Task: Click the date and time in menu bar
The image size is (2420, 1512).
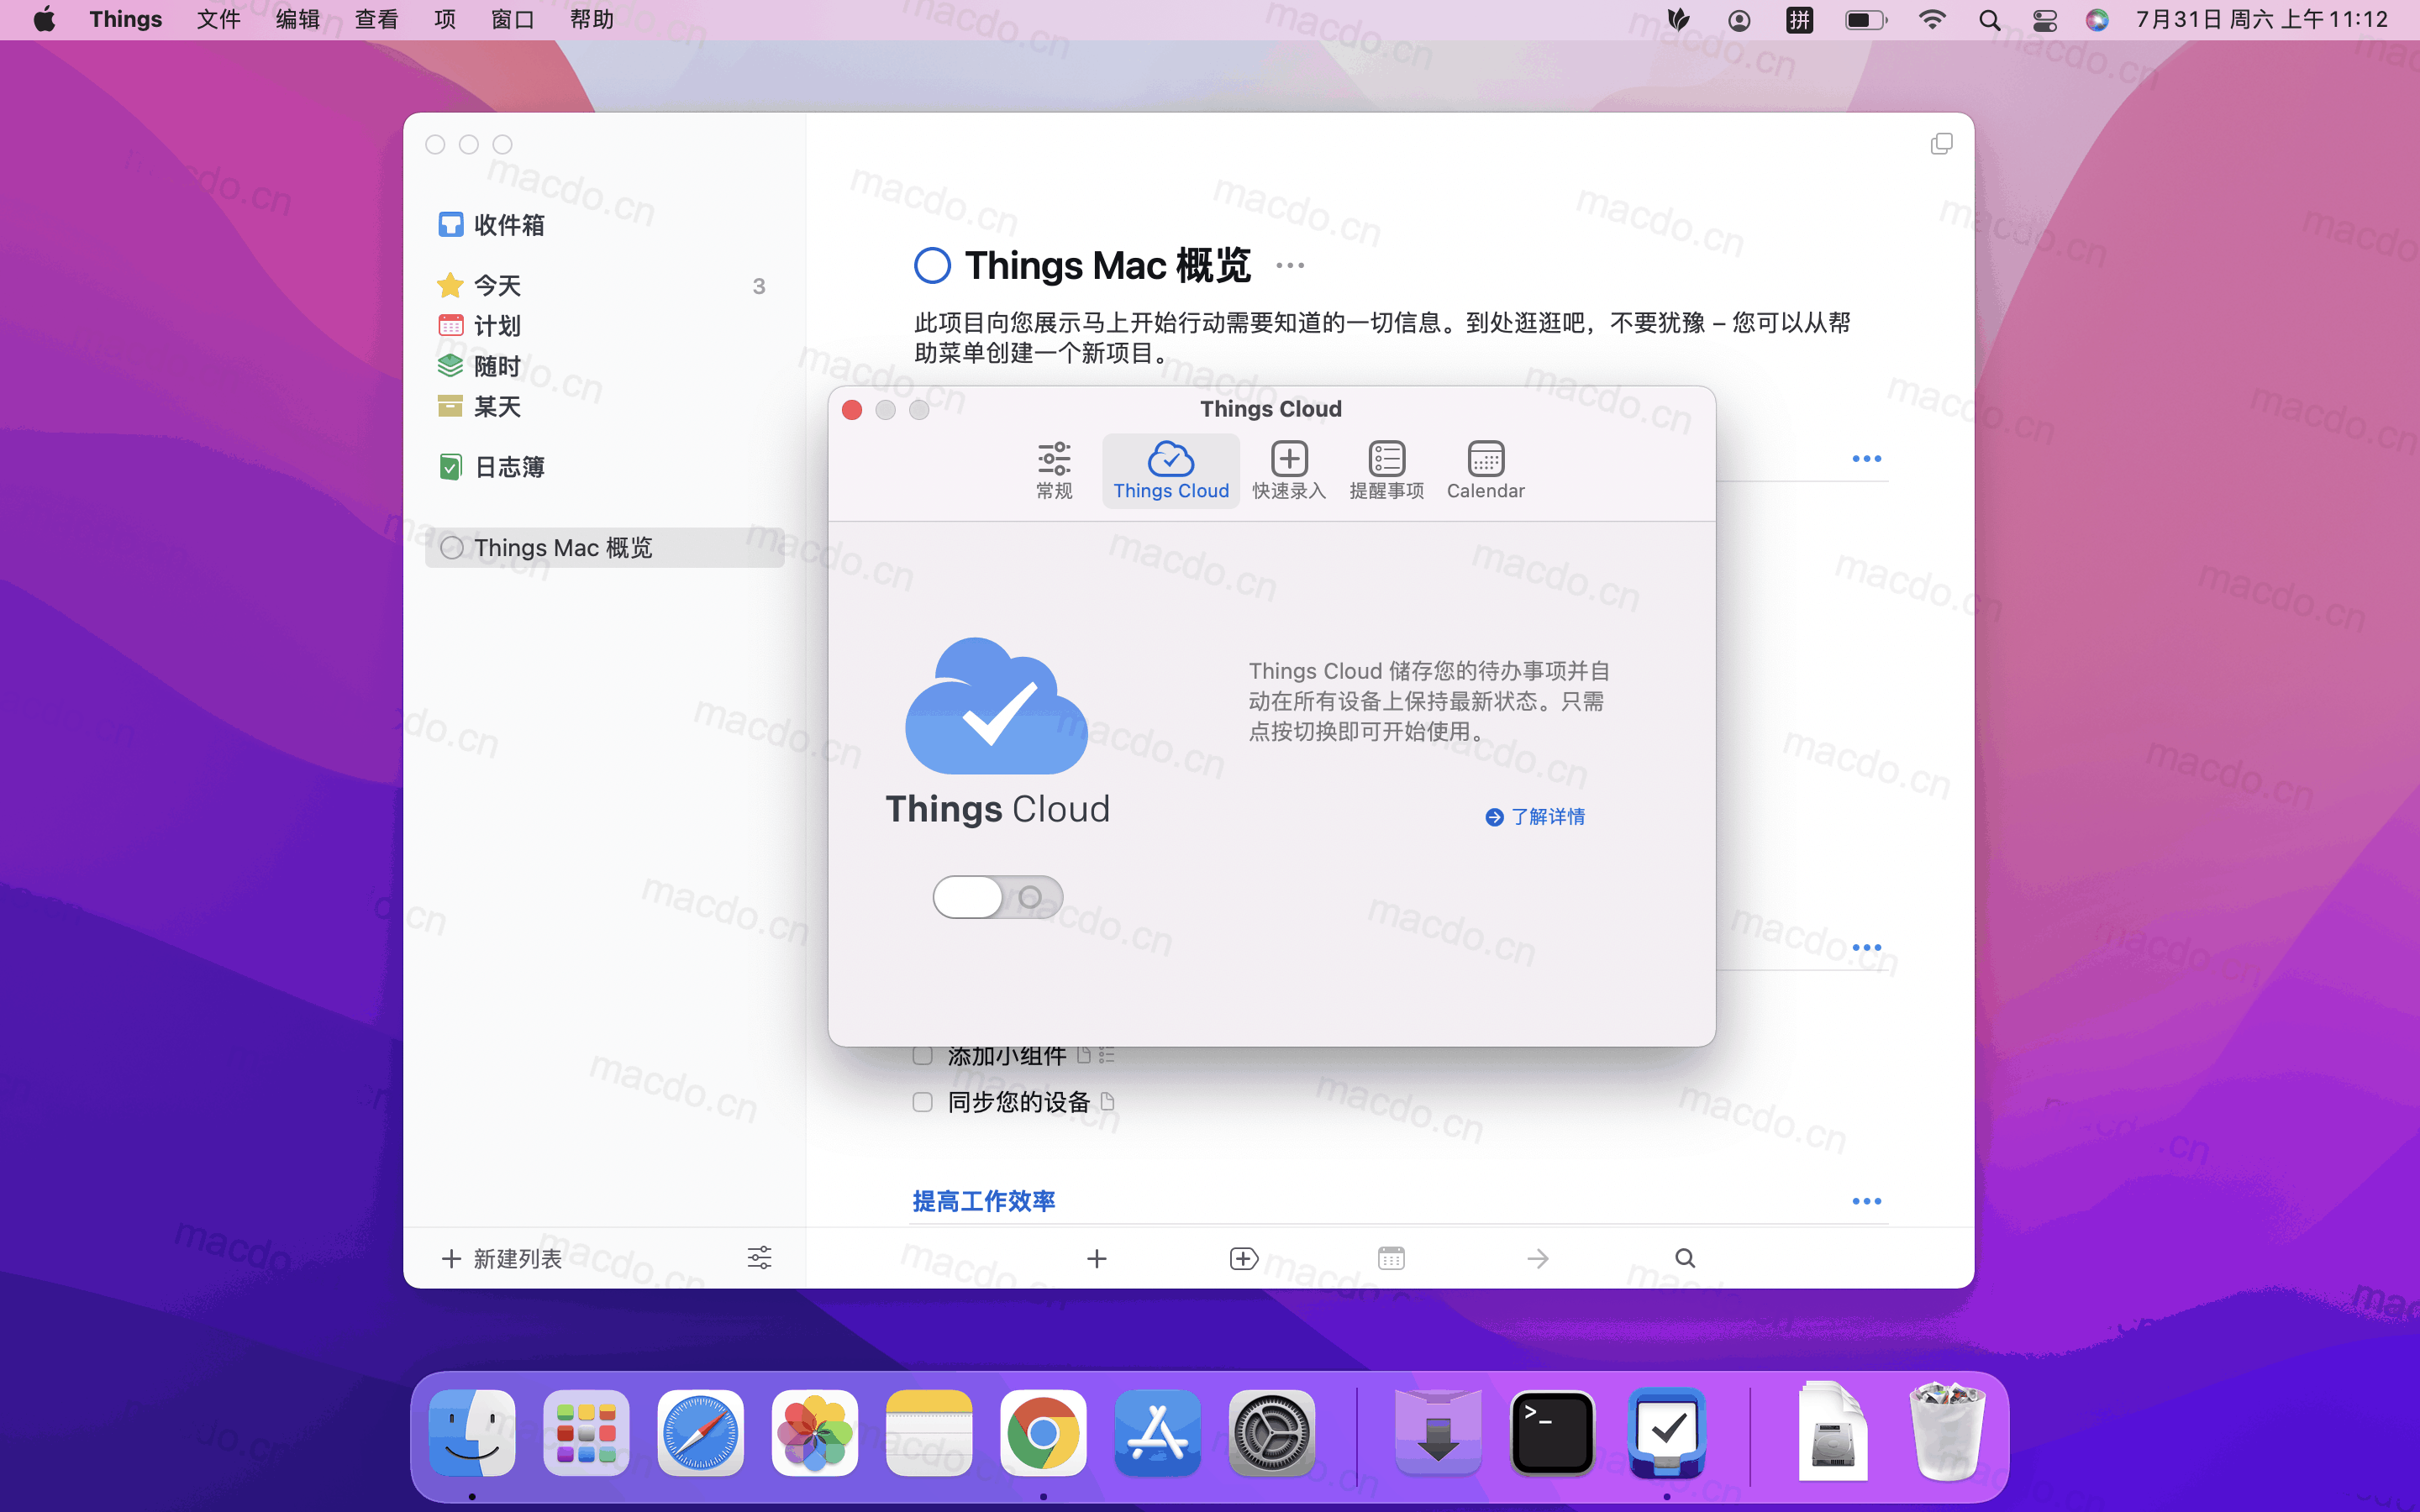Action: click(2262, 20)
